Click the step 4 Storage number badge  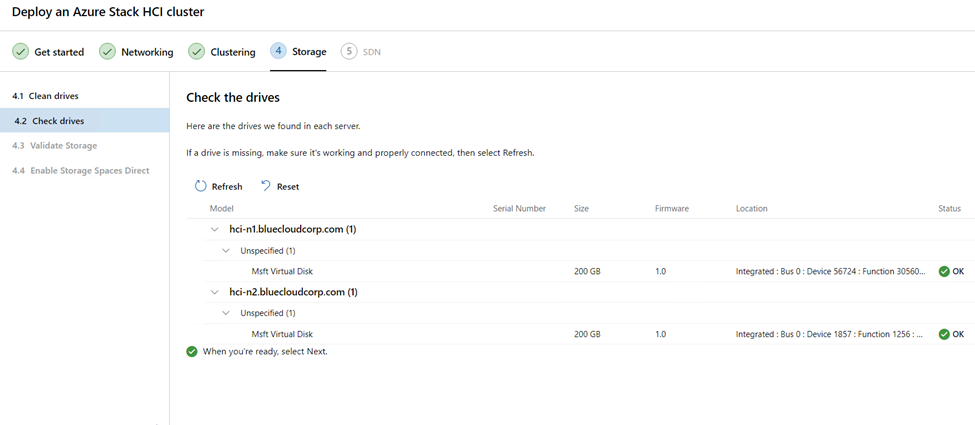coord(278,51)
